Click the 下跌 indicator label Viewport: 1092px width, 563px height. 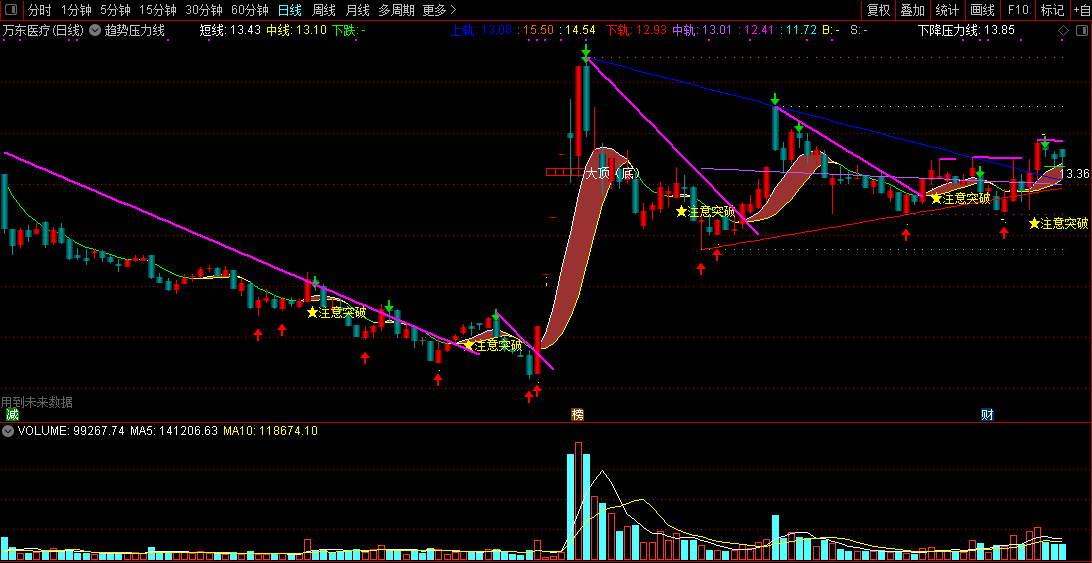coord(348,31)
